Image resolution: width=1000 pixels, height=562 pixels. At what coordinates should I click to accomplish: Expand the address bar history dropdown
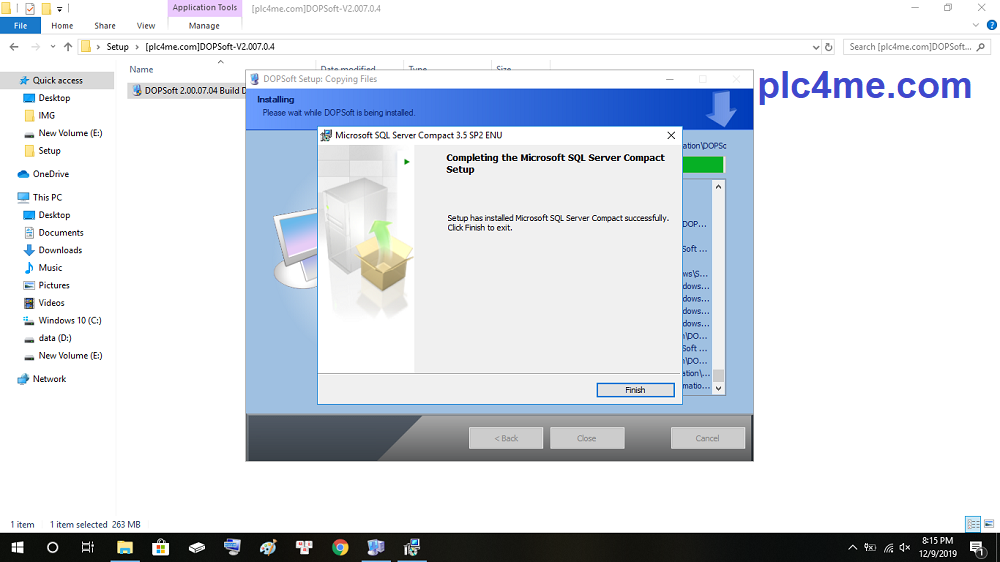[813, 46]
